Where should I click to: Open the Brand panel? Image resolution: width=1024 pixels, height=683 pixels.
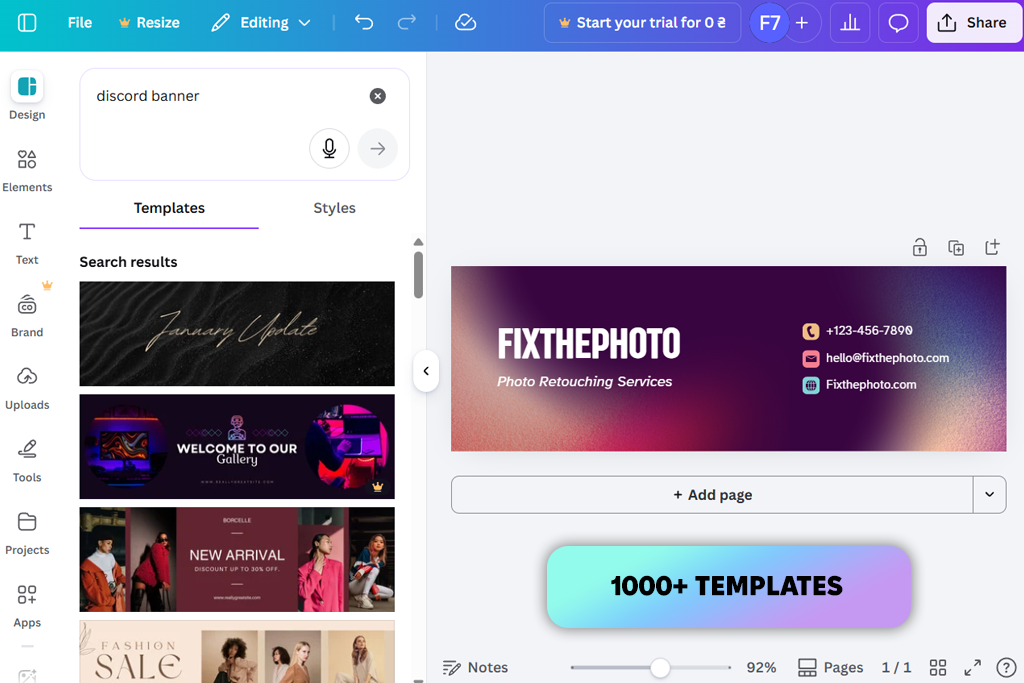[x=27, y=315]
